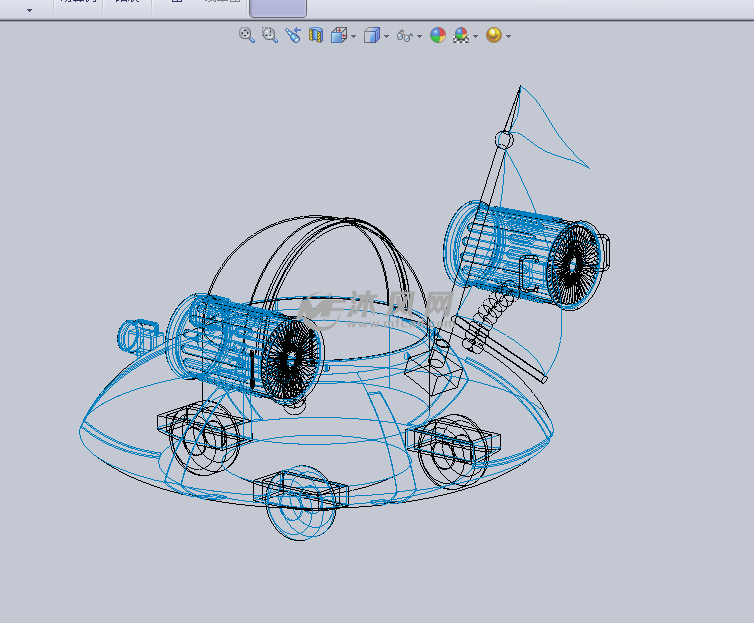Click the View Orientation cube icon
754x623 pixels.
338,35
